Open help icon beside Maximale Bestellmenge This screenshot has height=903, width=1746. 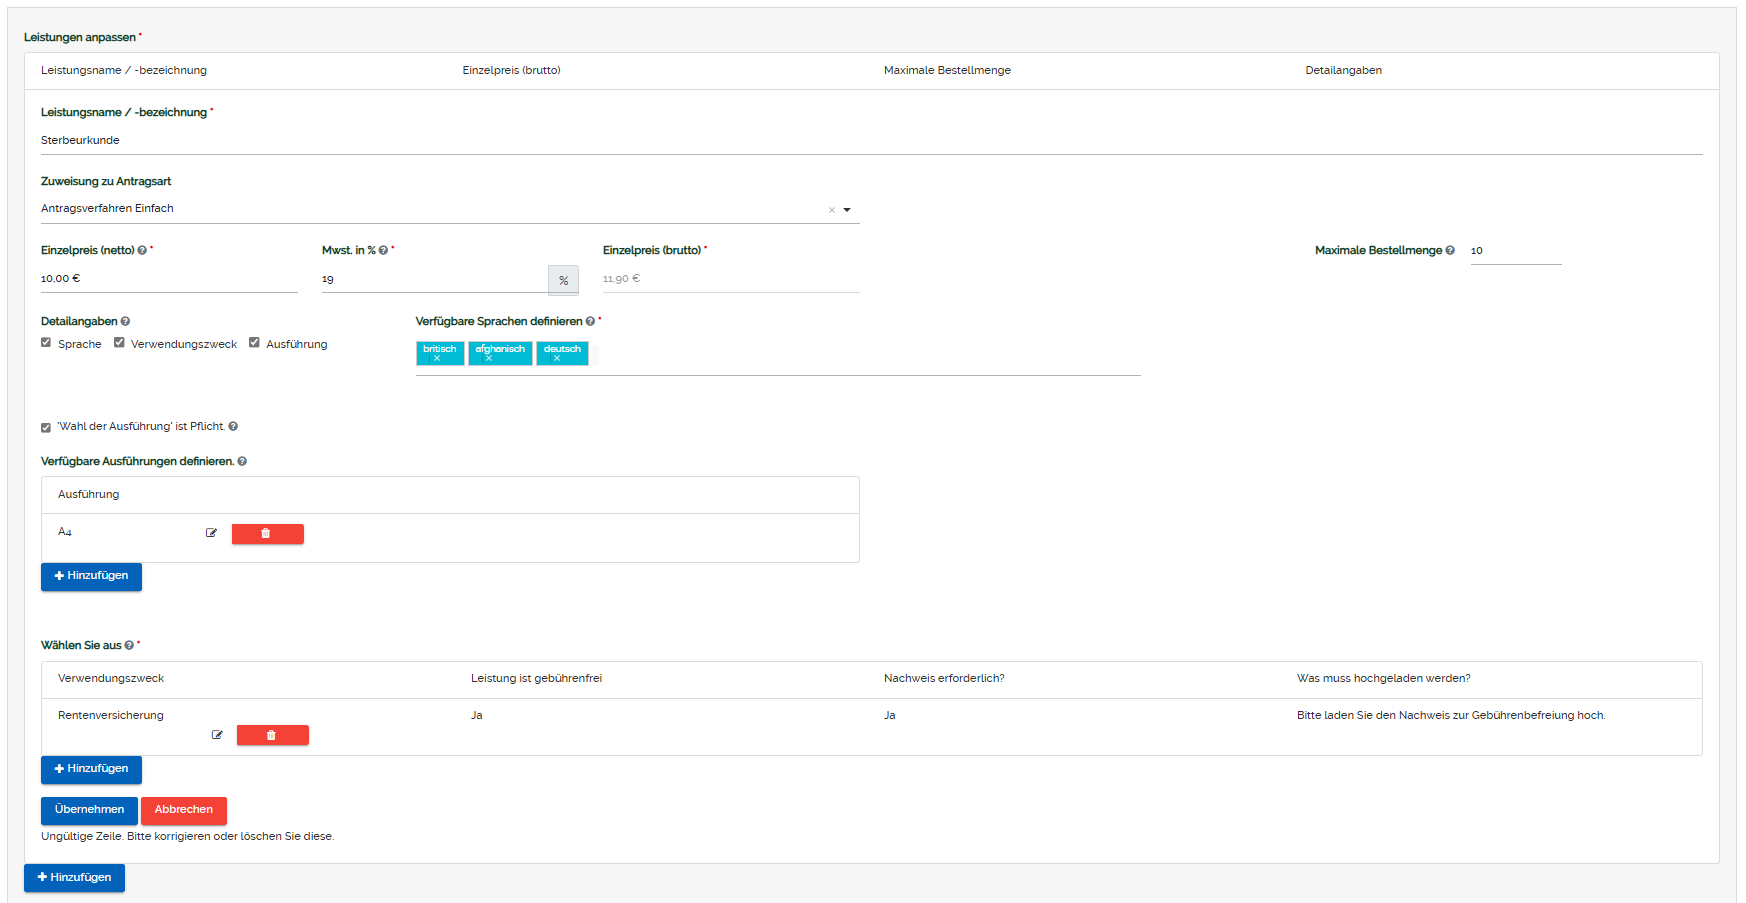tap(1450, 250)
